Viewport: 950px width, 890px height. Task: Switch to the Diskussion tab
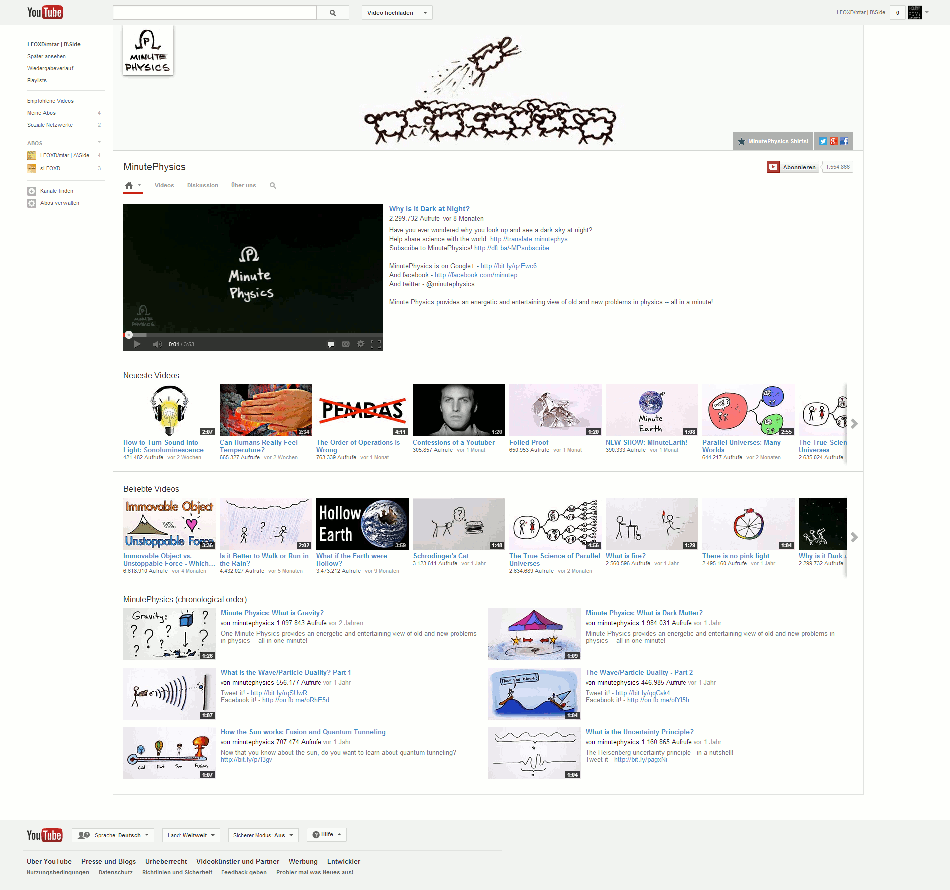coord(202,185)
